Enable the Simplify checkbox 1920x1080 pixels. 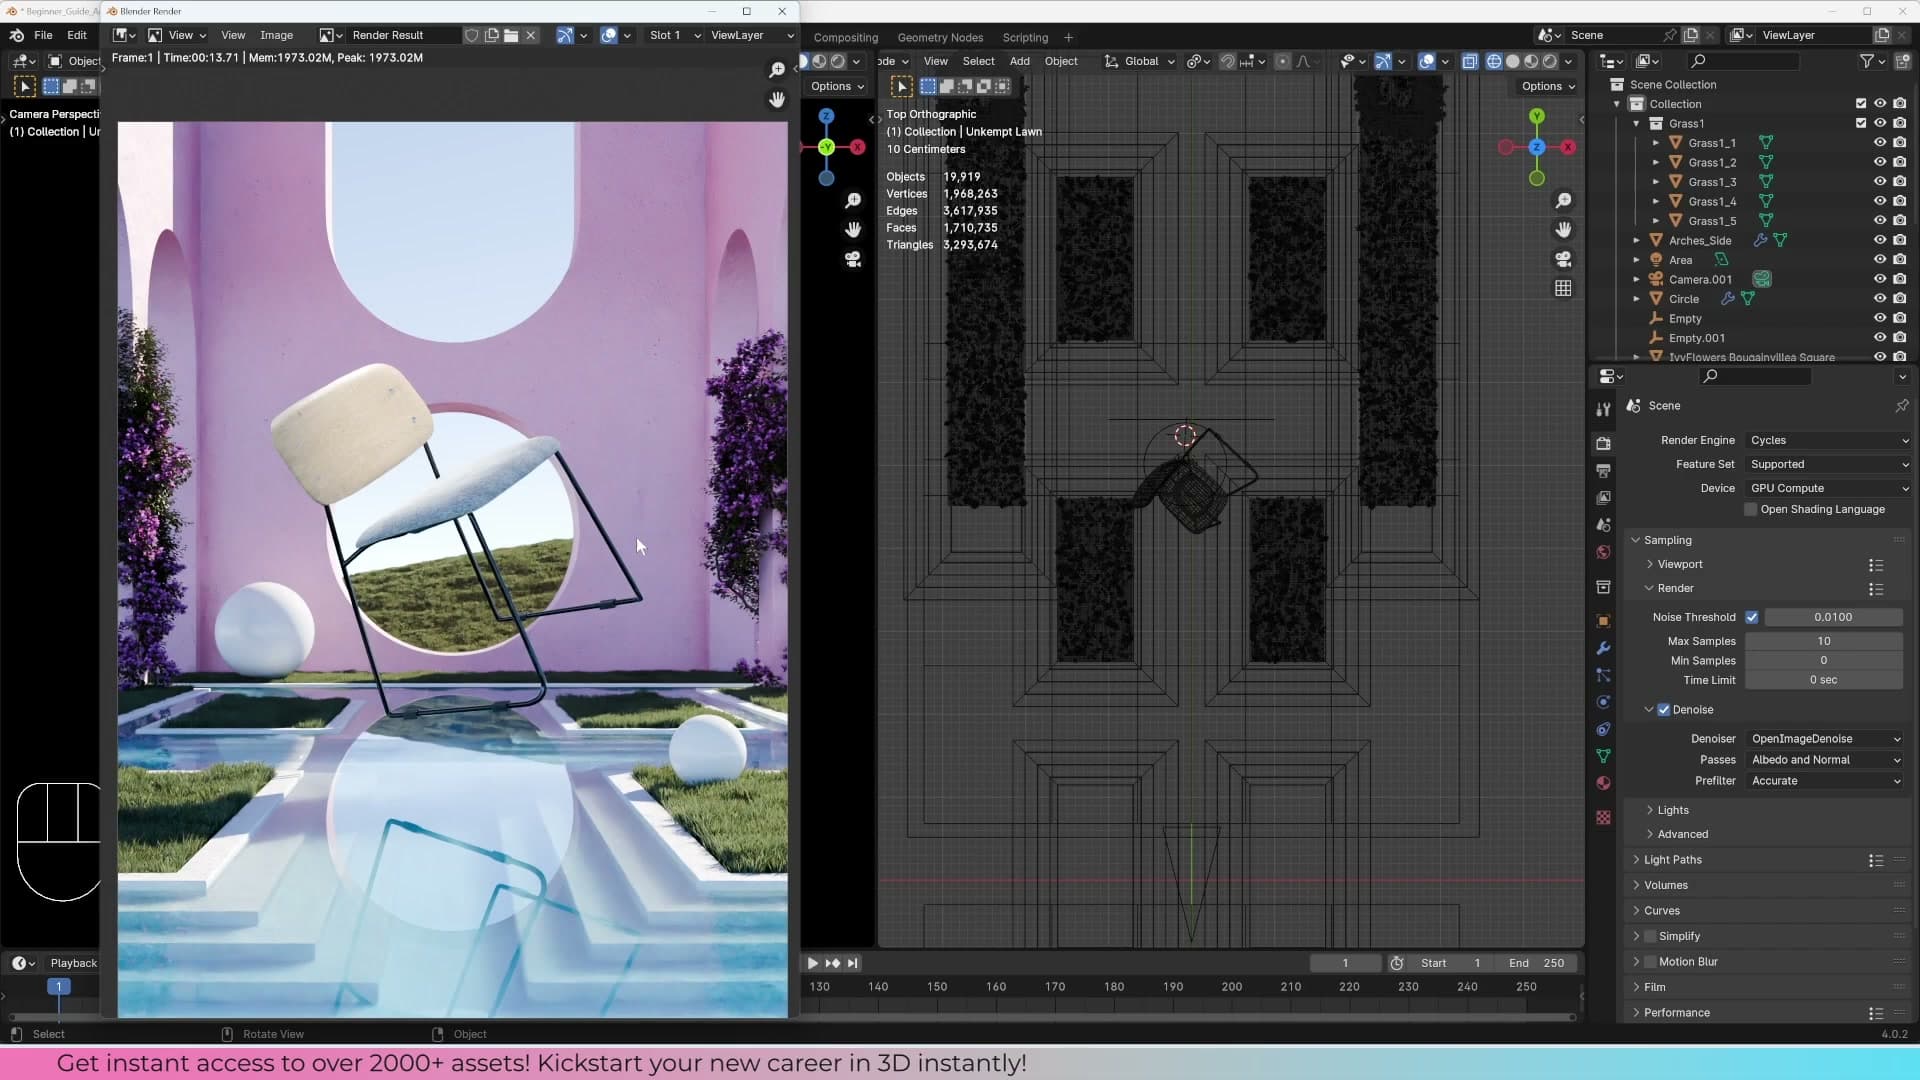point(1650,936)
